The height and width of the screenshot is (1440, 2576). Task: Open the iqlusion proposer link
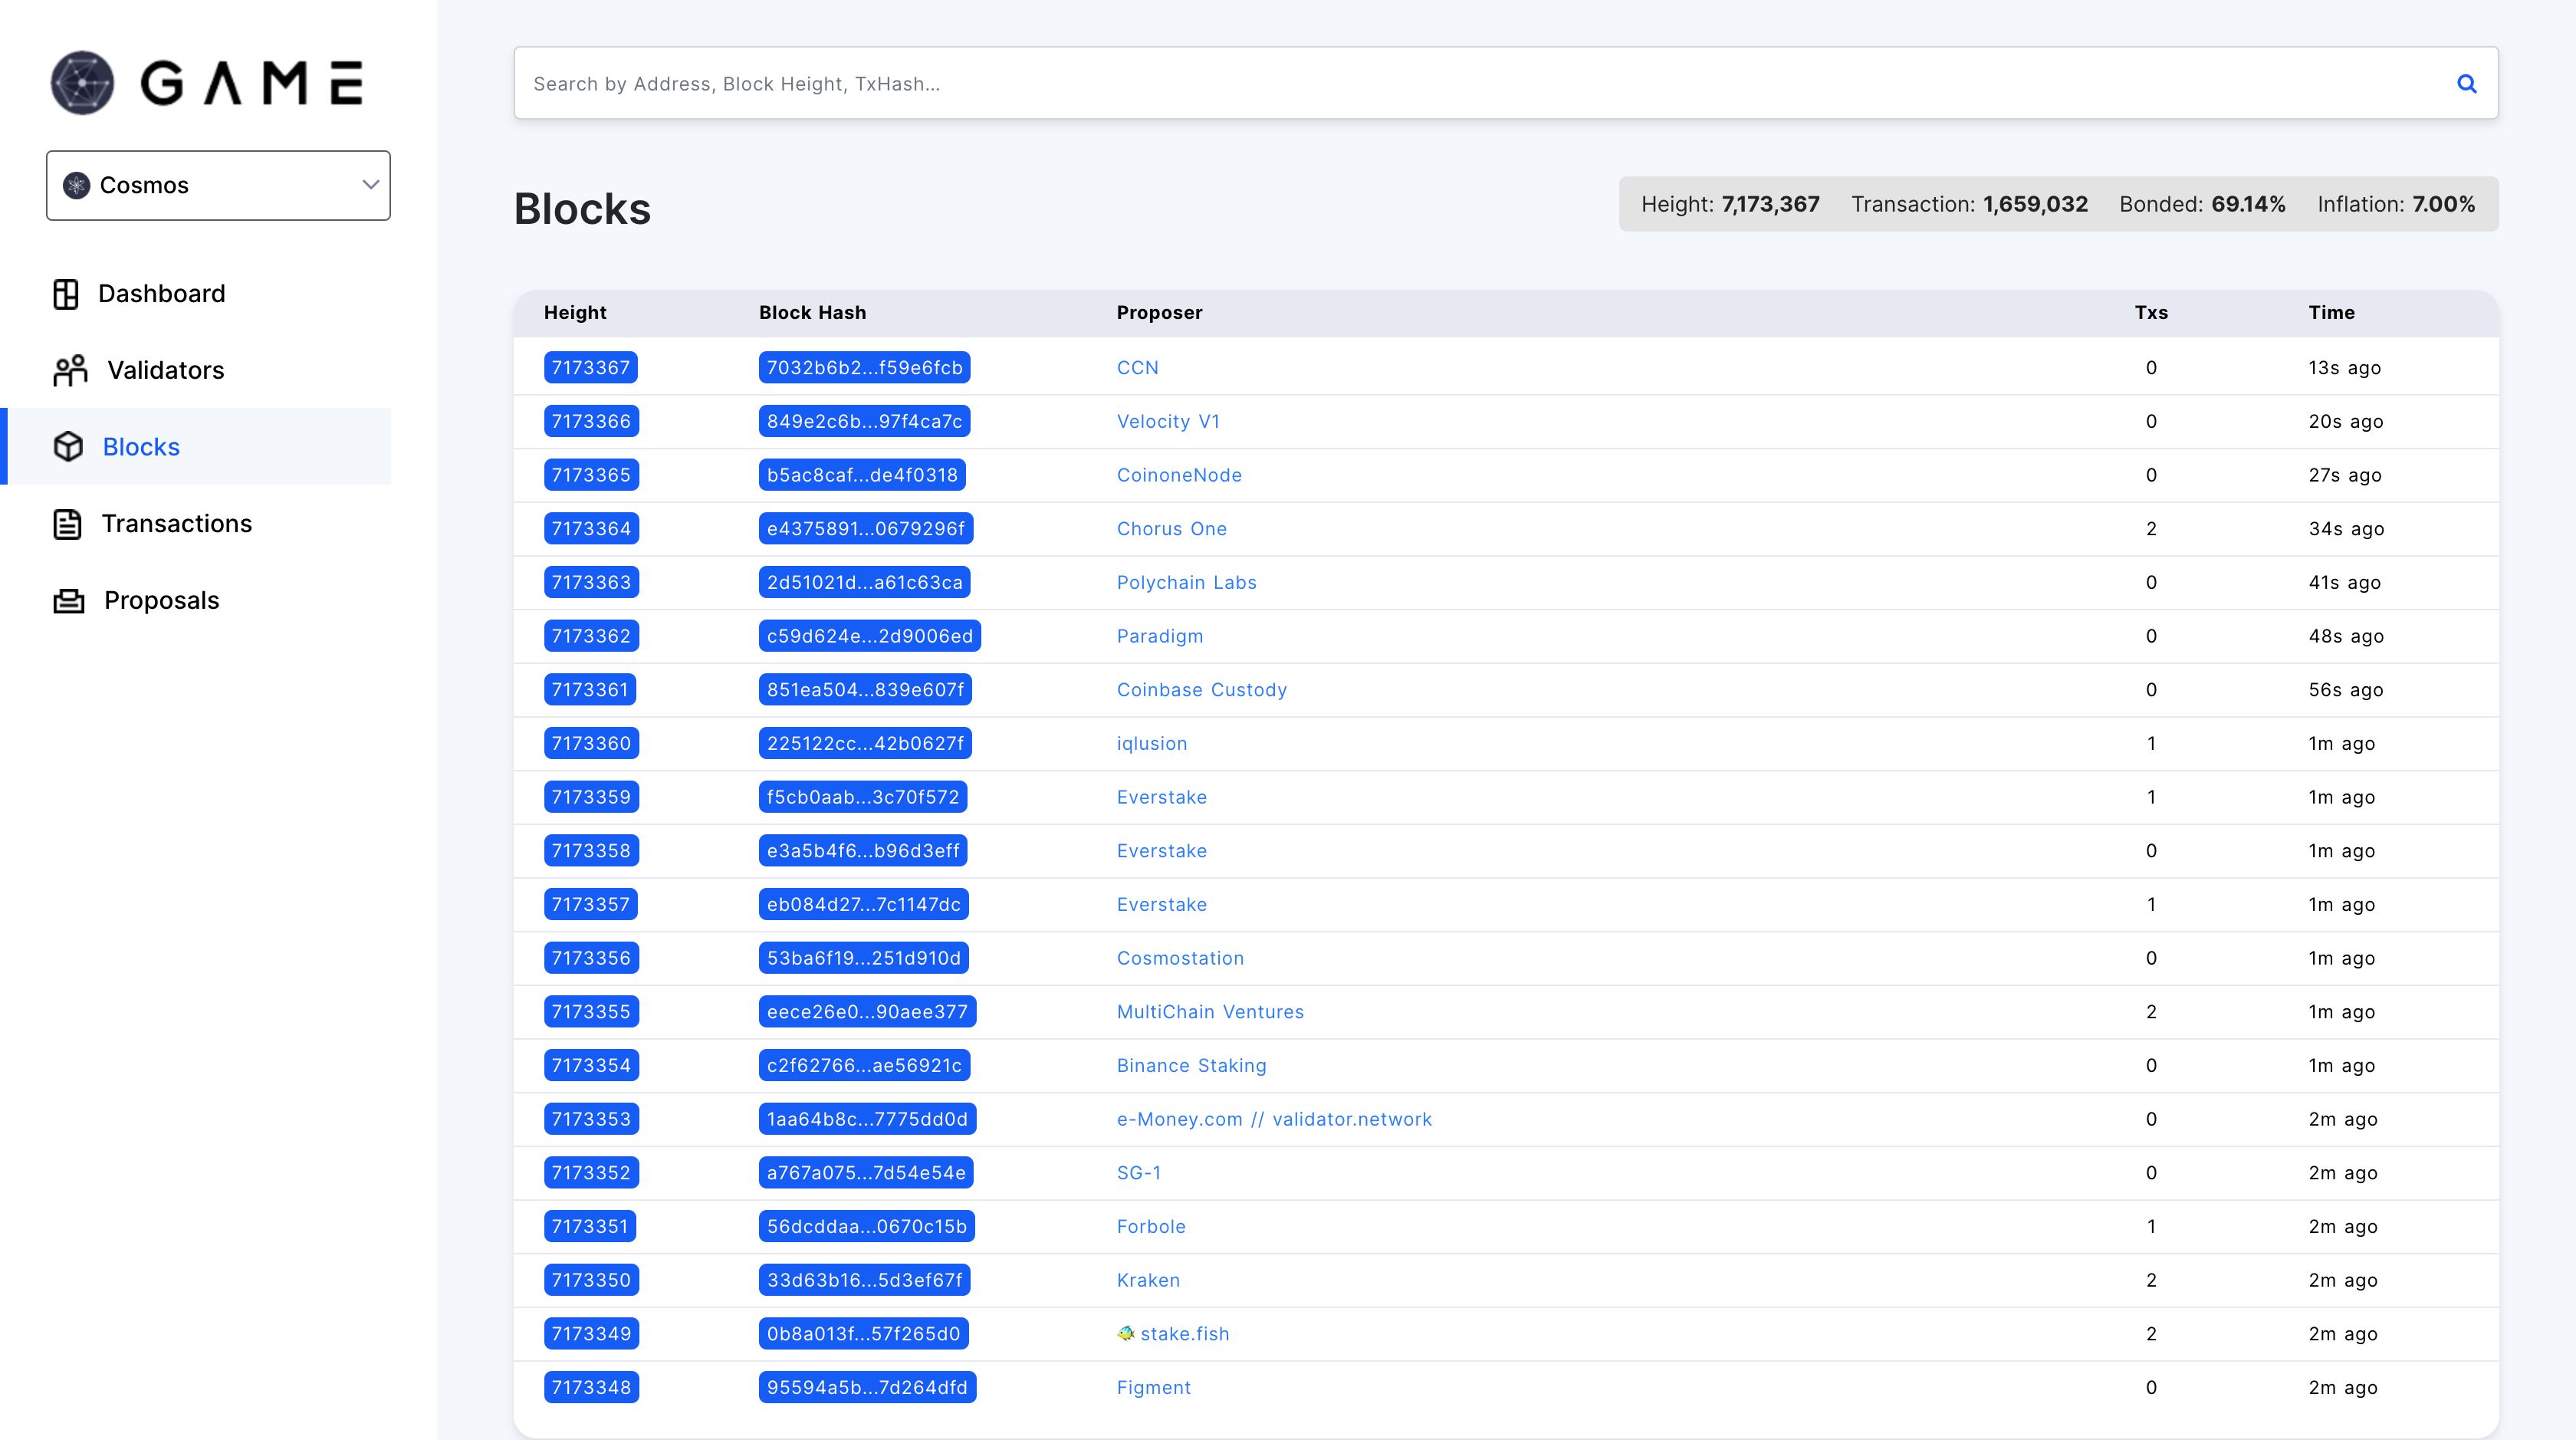click(1152, 743)
